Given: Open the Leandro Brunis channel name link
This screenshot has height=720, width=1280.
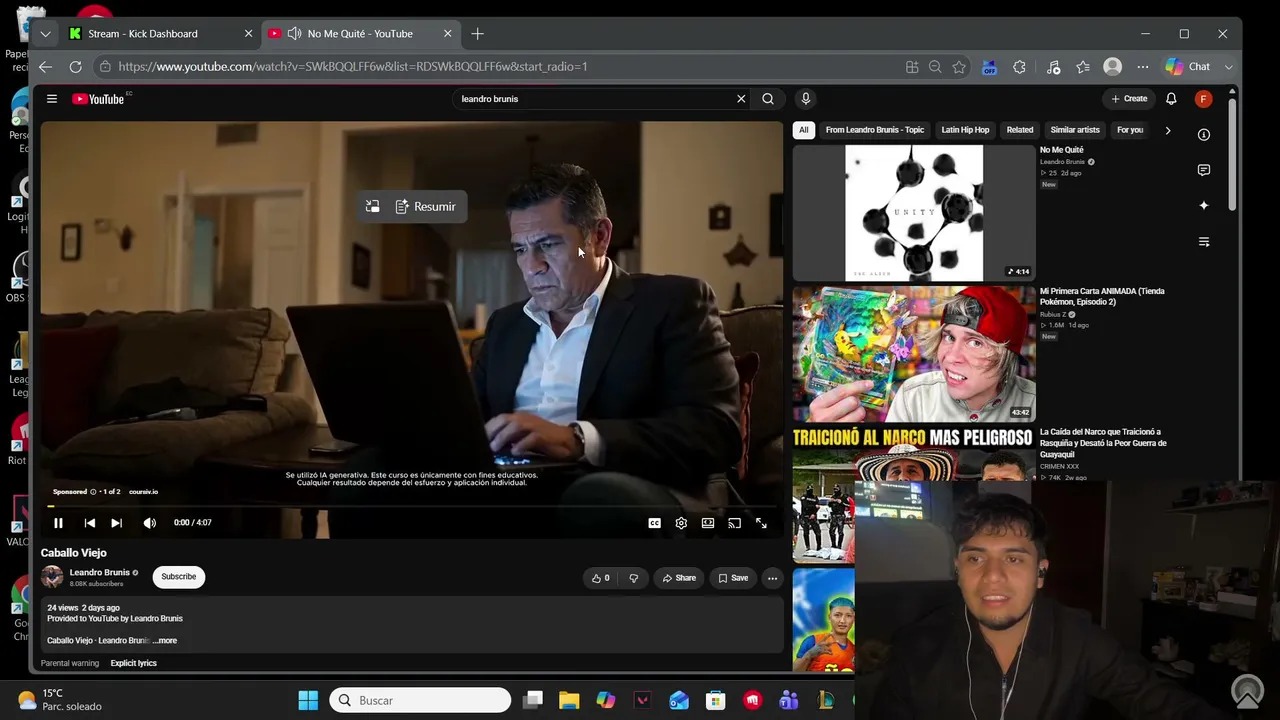Looking at the screenshot, I should point(100,573).
